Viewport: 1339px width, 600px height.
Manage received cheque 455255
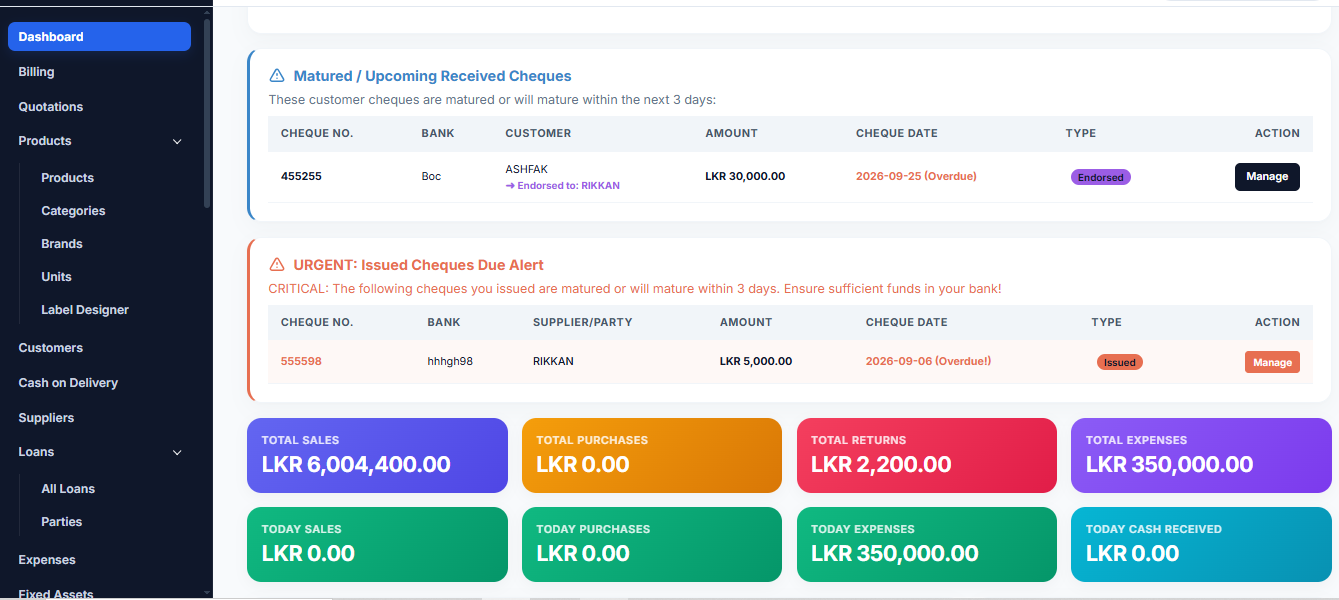(x=1267, y=176)
